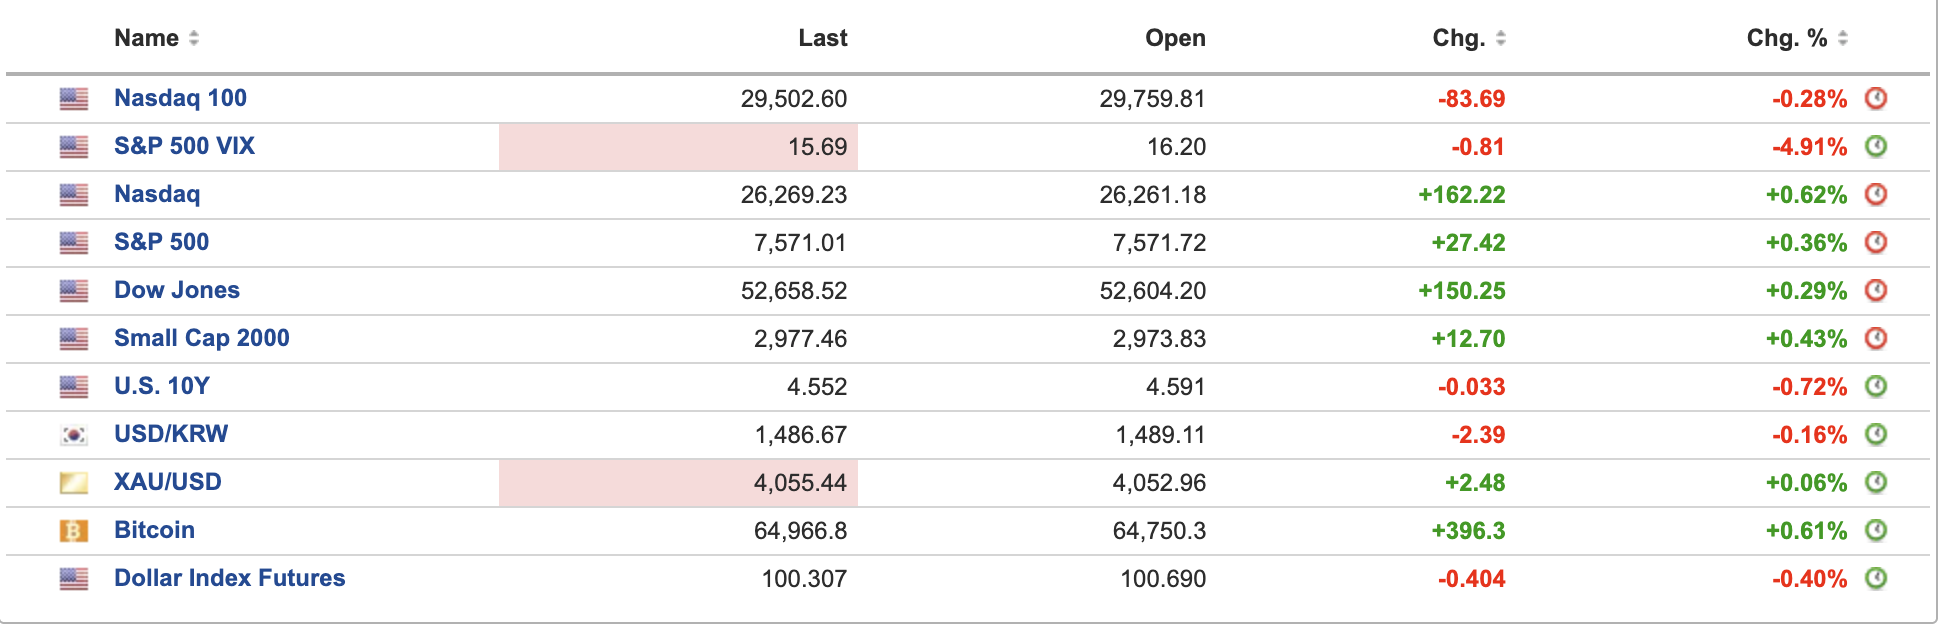Click the Open column header
1950x626 pixels.
click(1176, 38)
